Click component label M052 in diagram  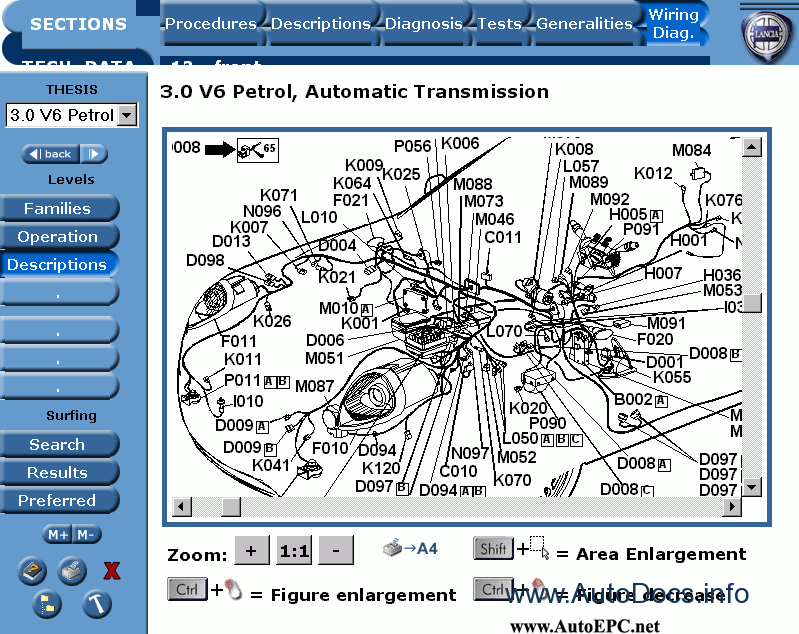click(517, 457)
